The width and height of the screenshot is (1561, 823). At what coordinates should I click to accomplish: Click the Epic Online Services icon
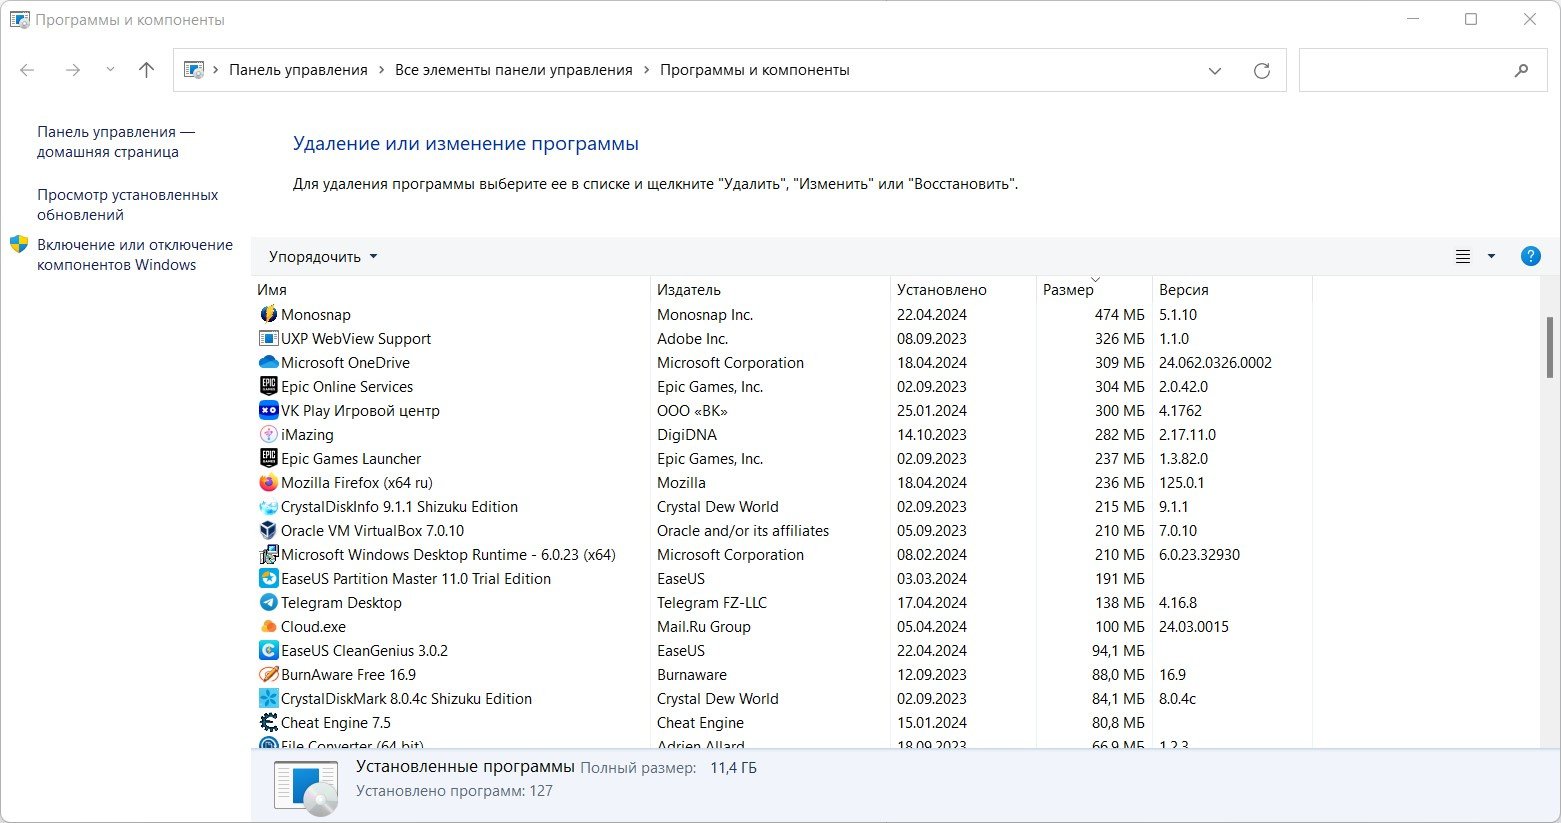tap(268, 386)
